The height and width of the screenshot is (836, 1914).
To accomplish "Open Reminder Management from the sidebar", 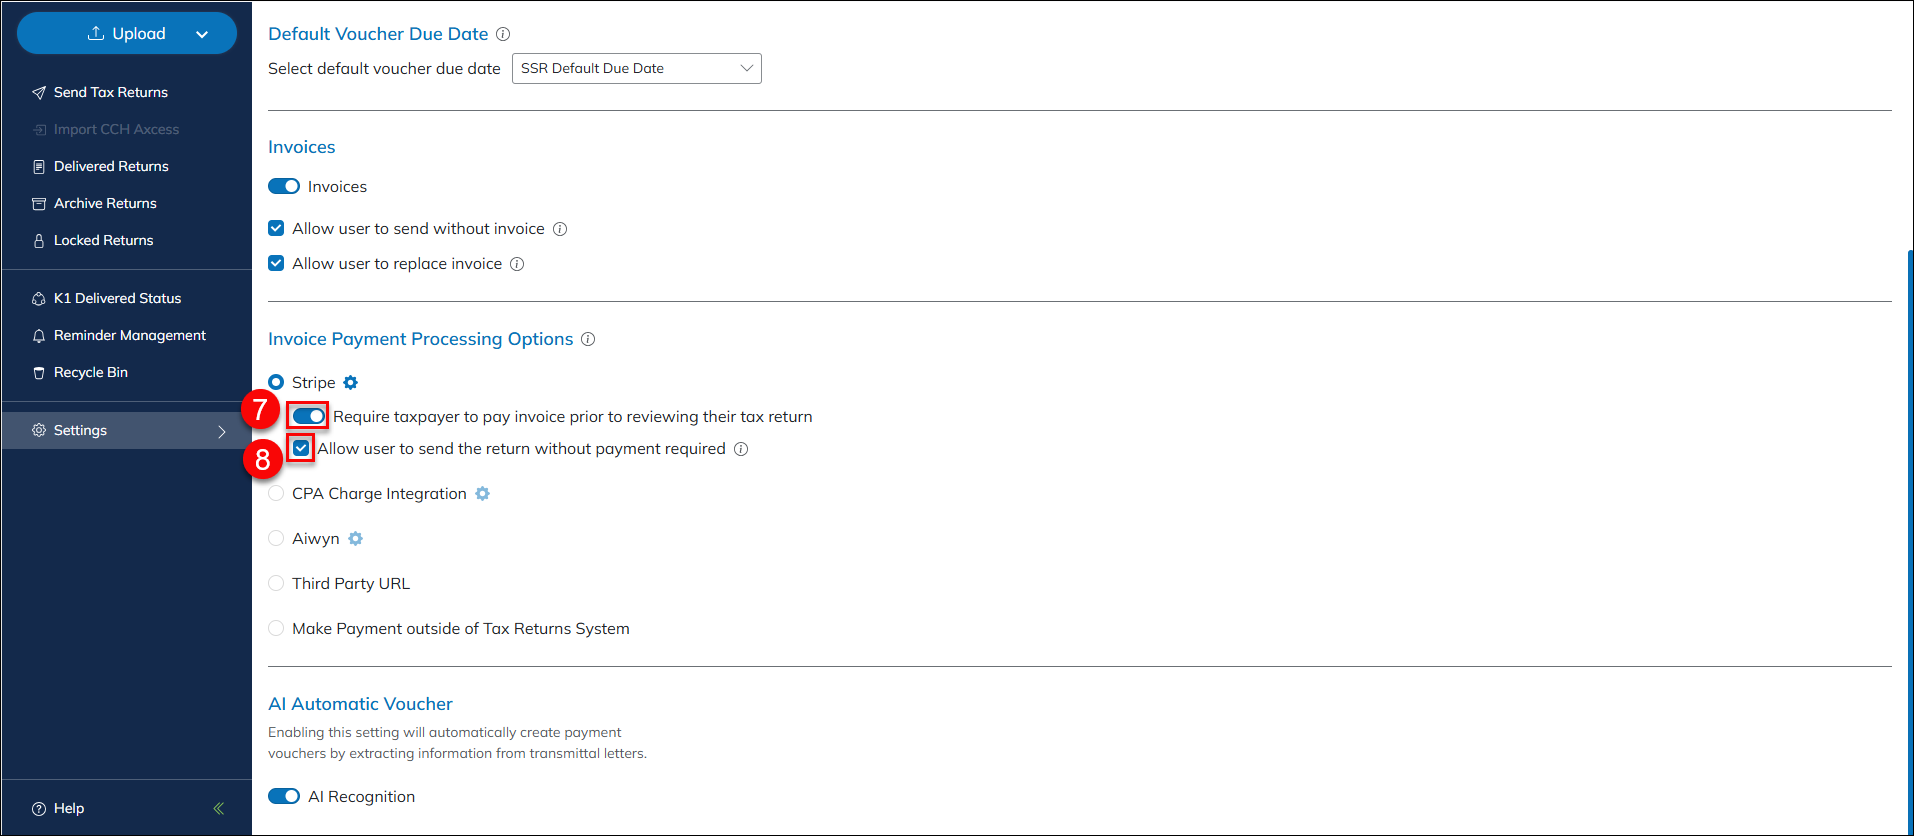I will tap(129, 335).
